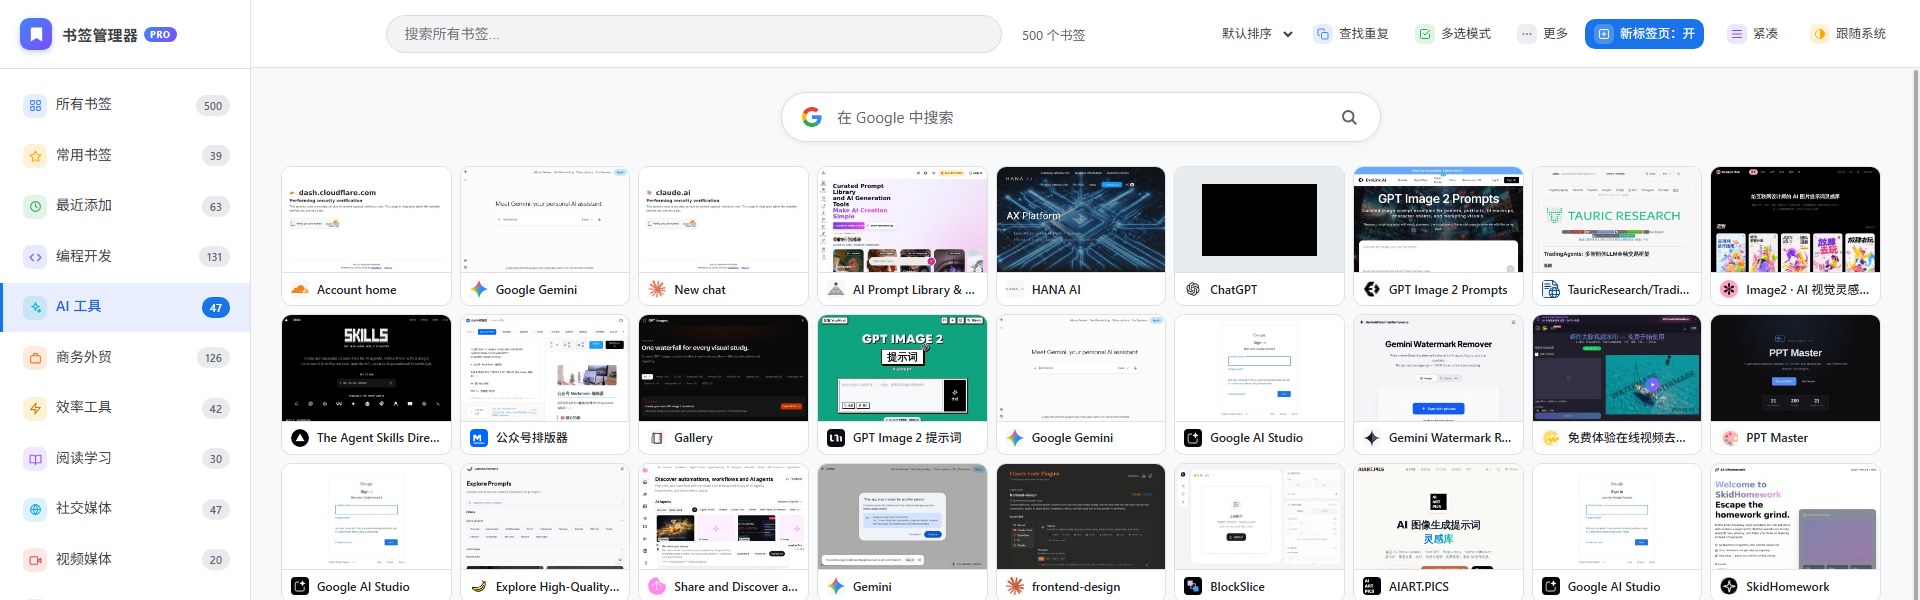The height and width of the screenshot is (600, 1920).
Task: Click the 效率工具 lightning icon
Action: [x=36, y=408]
